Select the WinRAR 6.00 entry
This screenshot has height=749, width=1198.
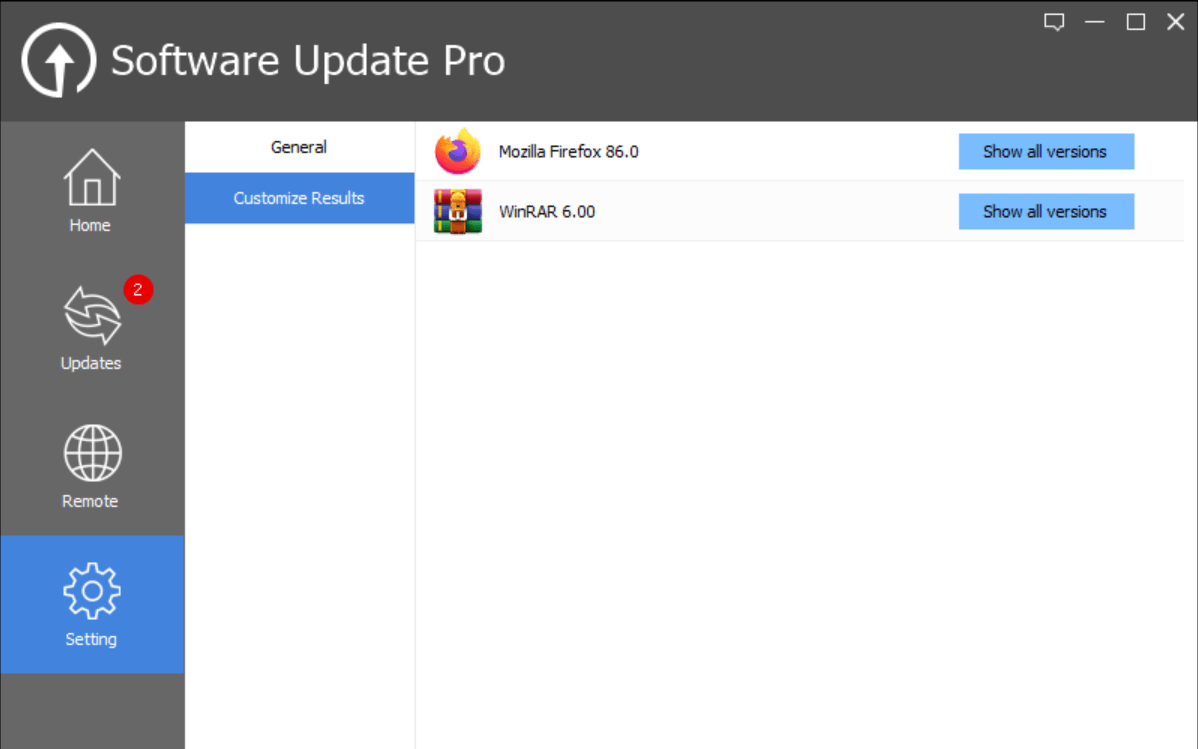point(546,211)
